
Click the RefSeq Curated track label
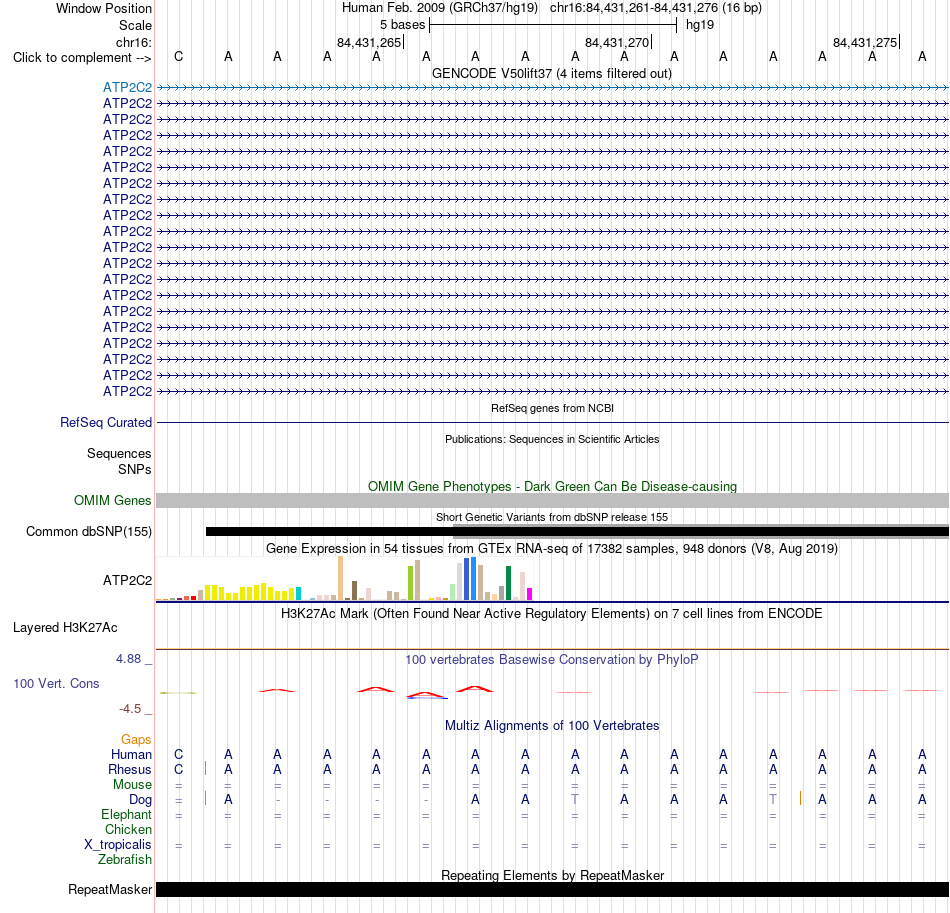[x=106, y=422]
